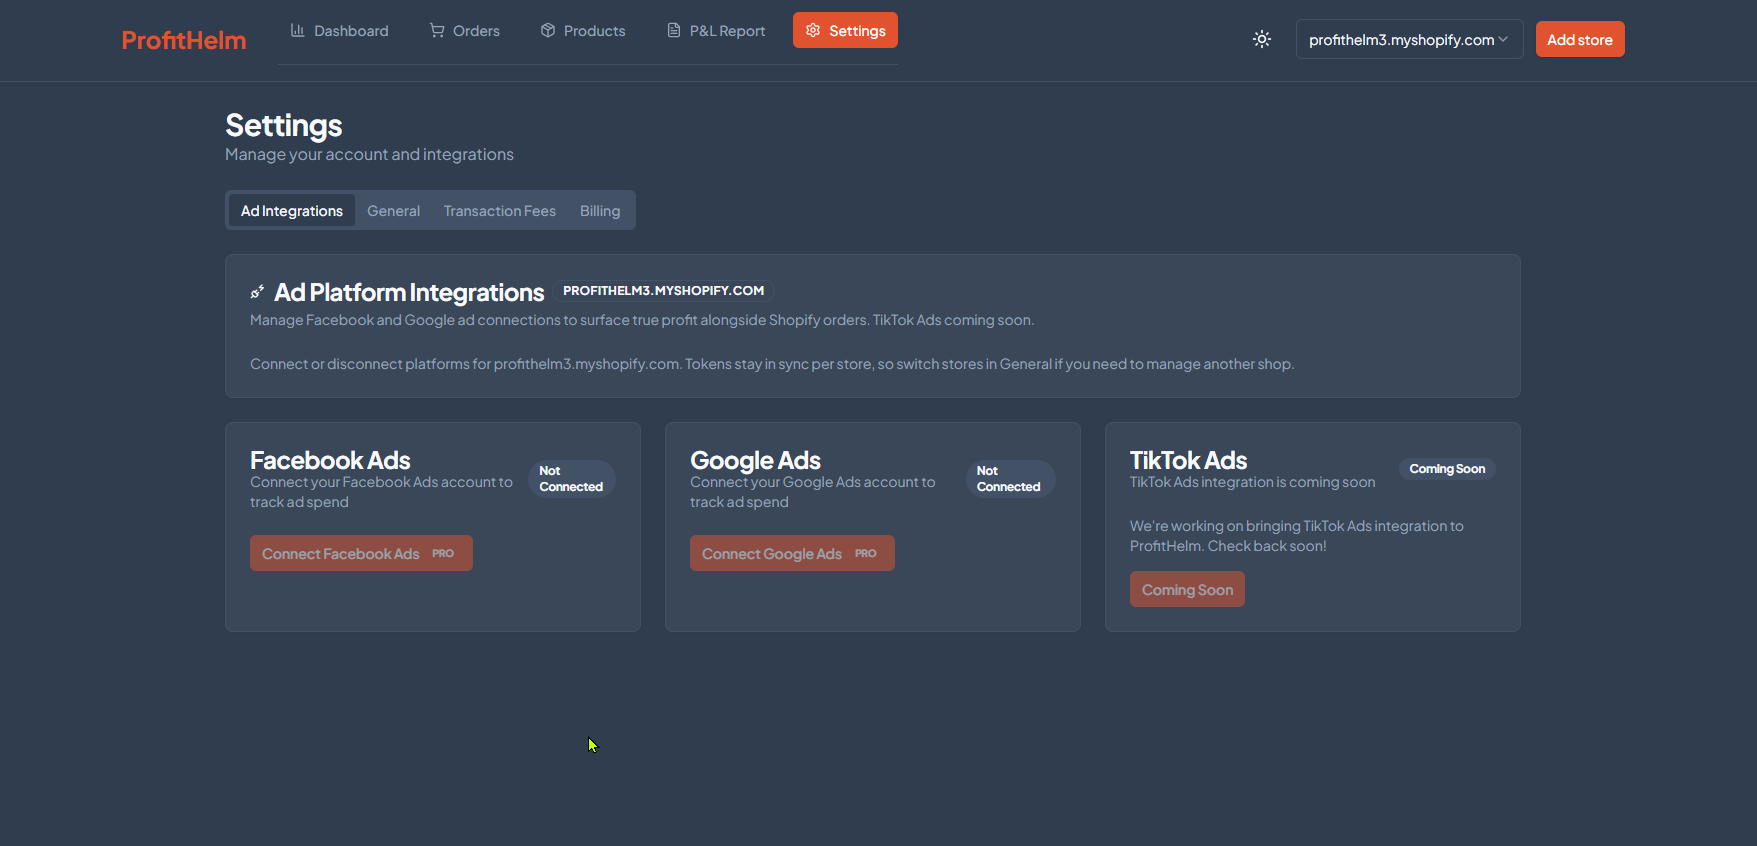1757x846 pixels.
Task: Click the Settings page heading
Action: pos(284,125)
